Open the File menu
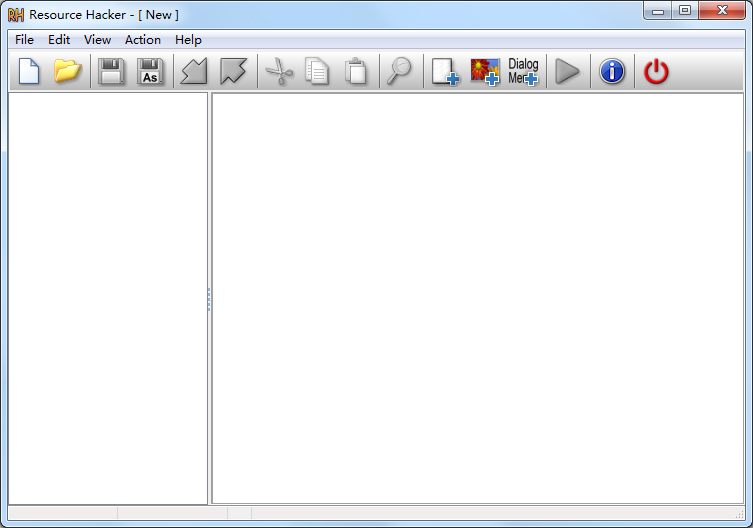Image resolution: width=753 pixels, height=528 pixels. click(24, 40)
